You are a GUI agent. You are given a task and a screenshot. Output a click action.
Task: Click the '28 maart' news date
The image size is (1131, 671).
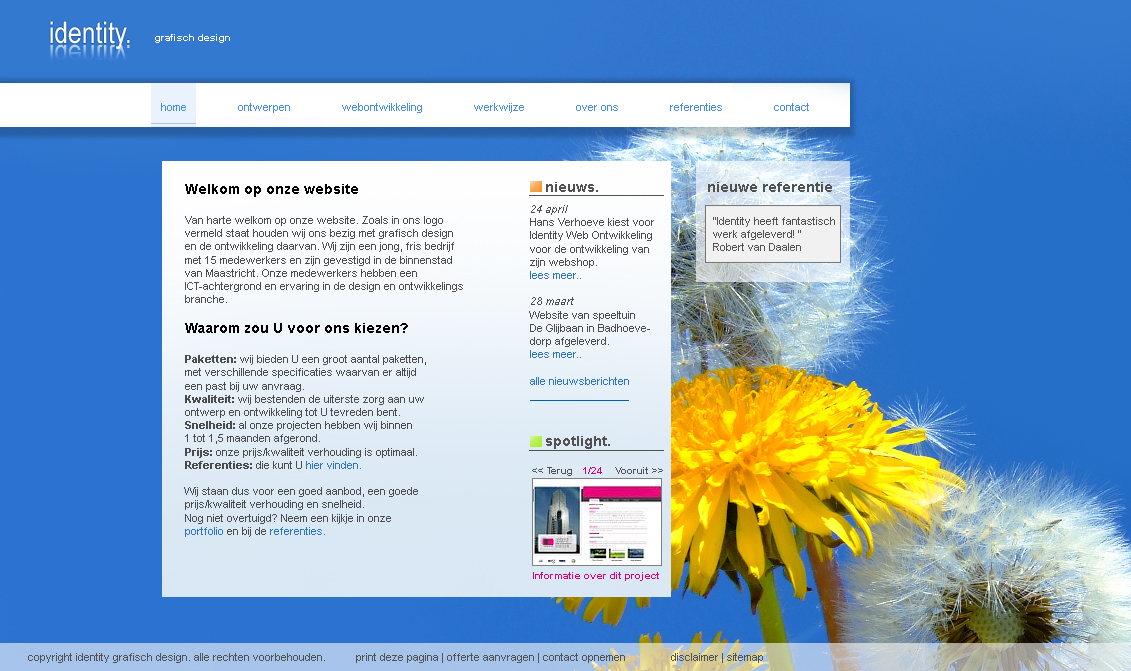[552, 302]
